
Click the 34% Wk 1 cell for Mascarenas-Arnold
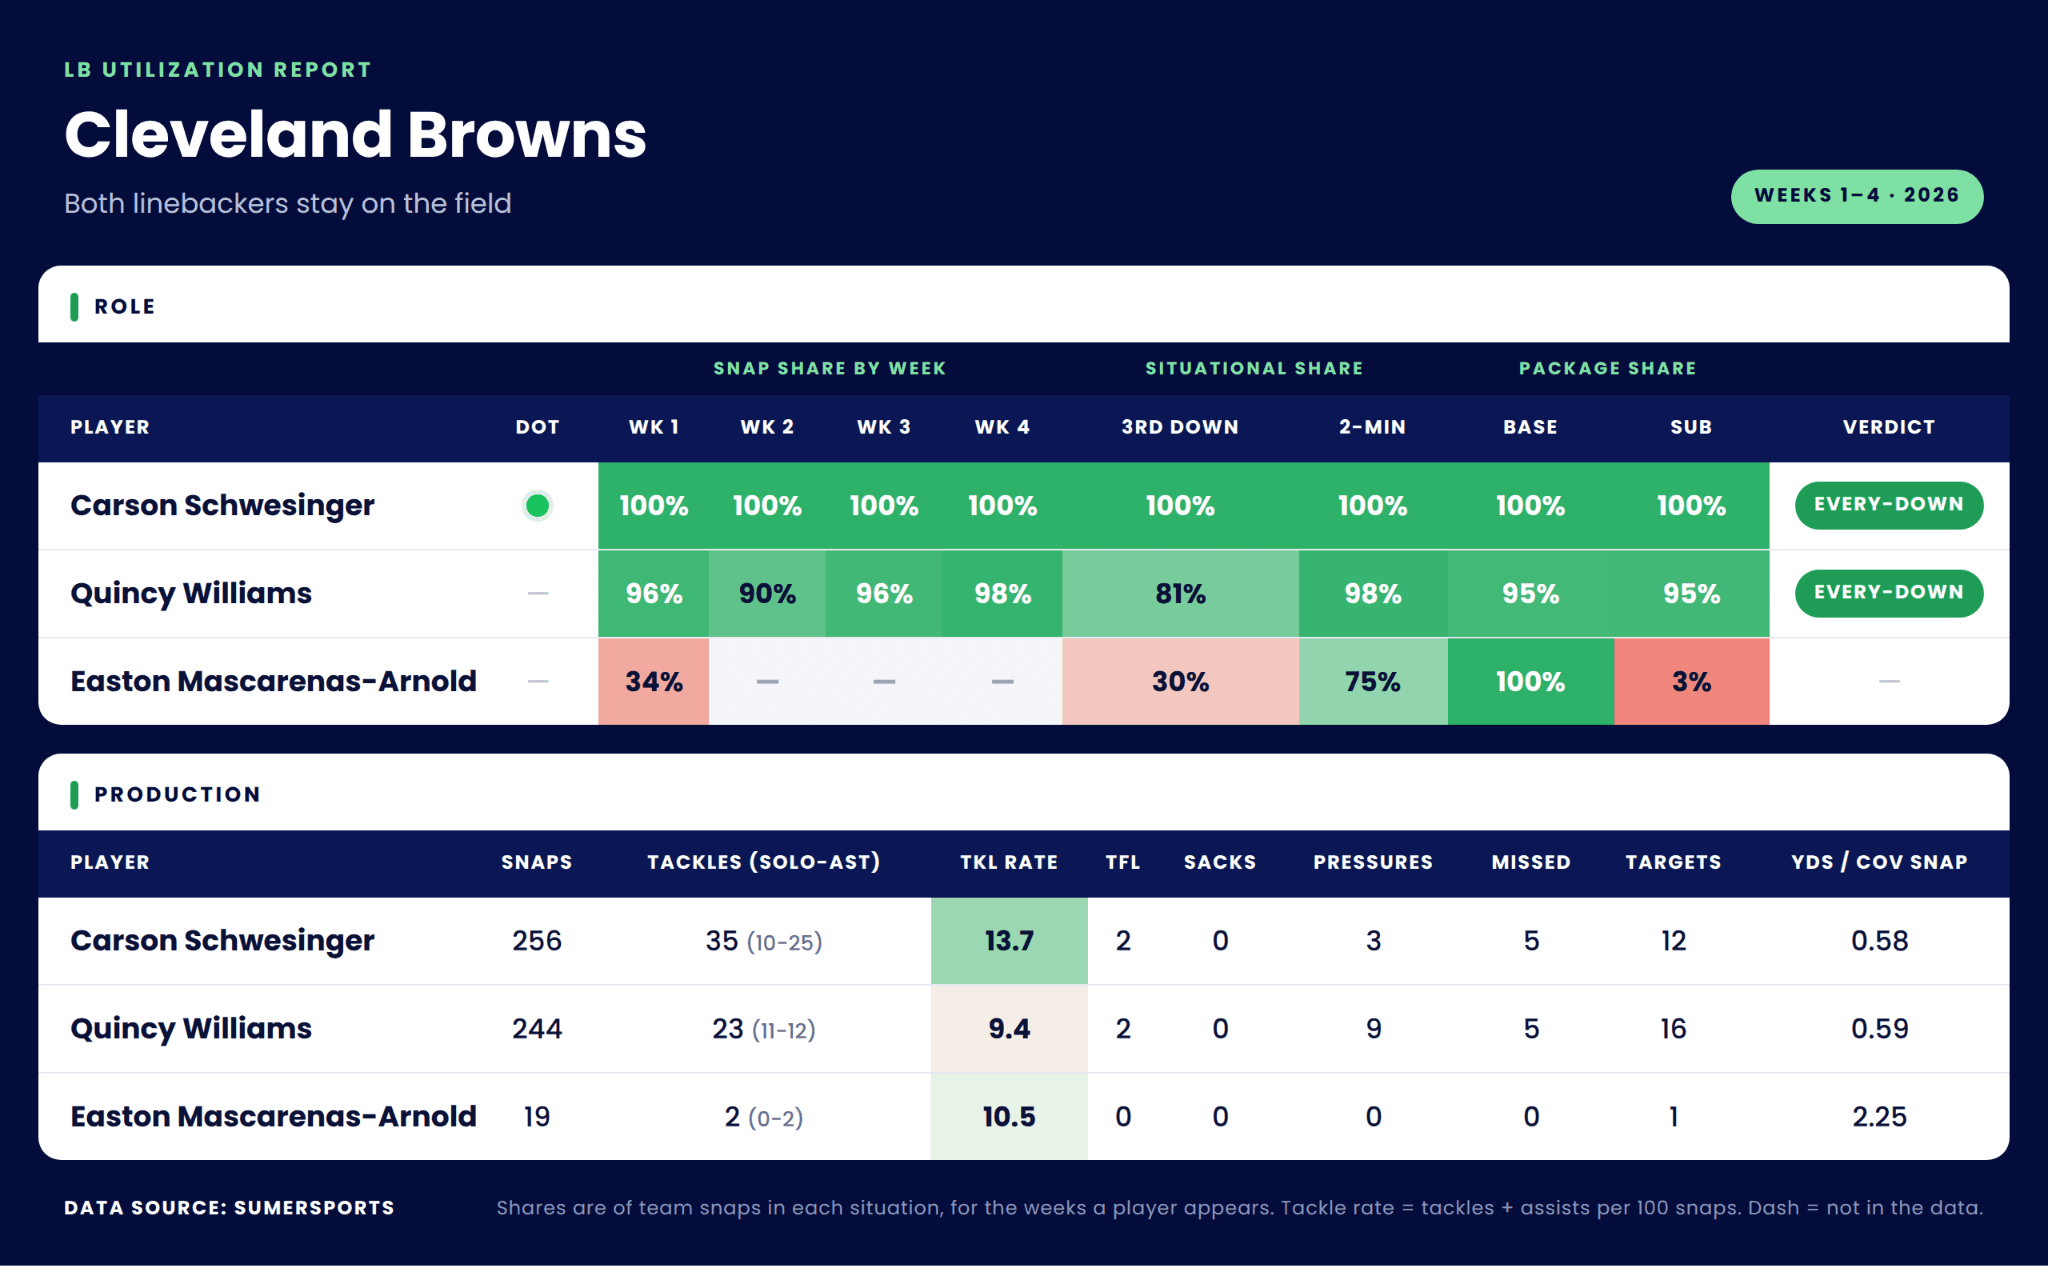(x=654, y=681)
